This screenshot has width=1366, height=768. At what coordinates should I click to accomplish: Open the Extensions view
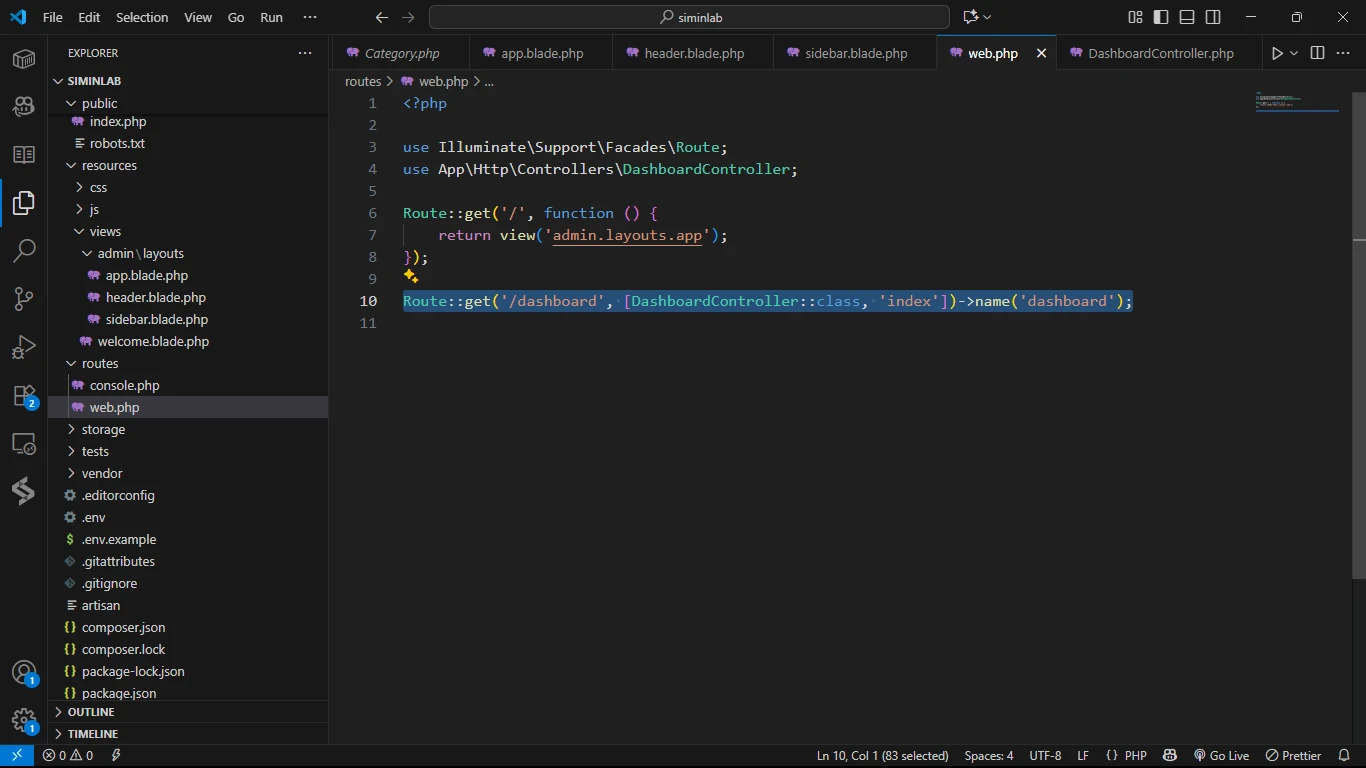pos(24,396)
